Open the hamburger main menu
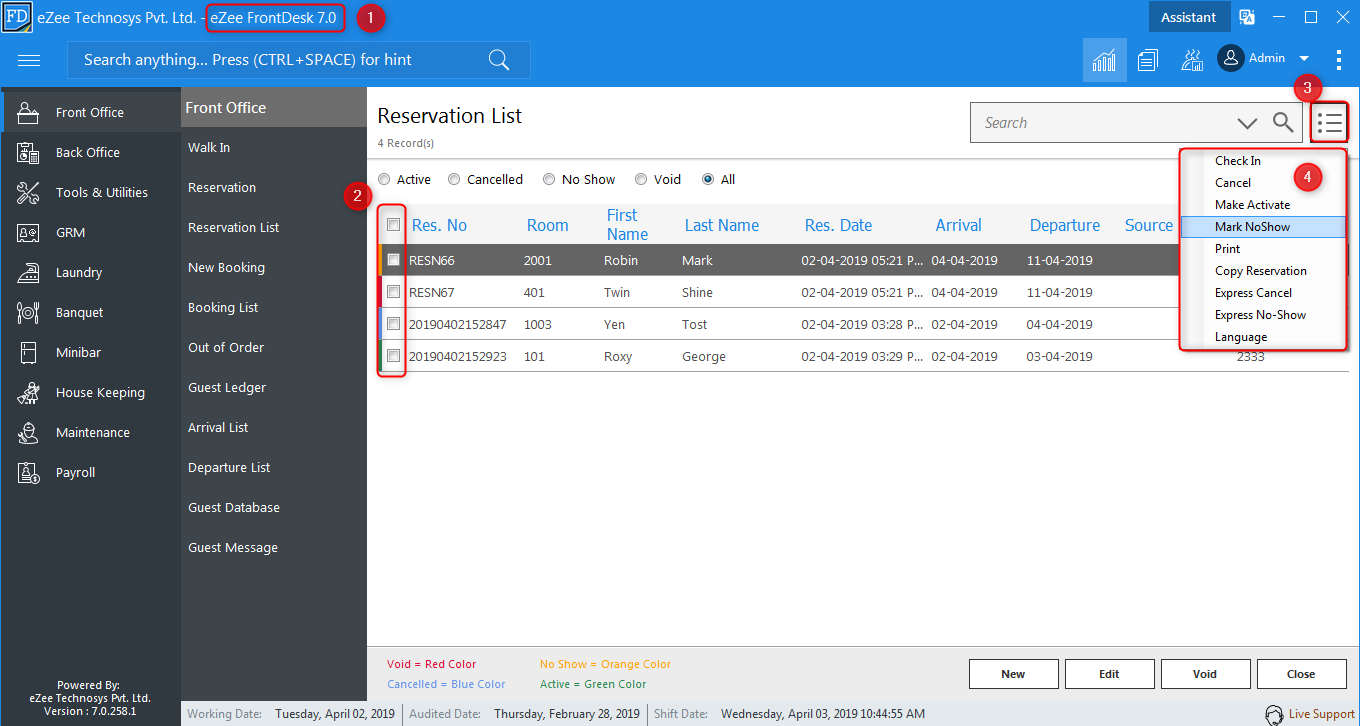Image resolution: width=1360 pixels, height=726 pixels. [29, 60]
